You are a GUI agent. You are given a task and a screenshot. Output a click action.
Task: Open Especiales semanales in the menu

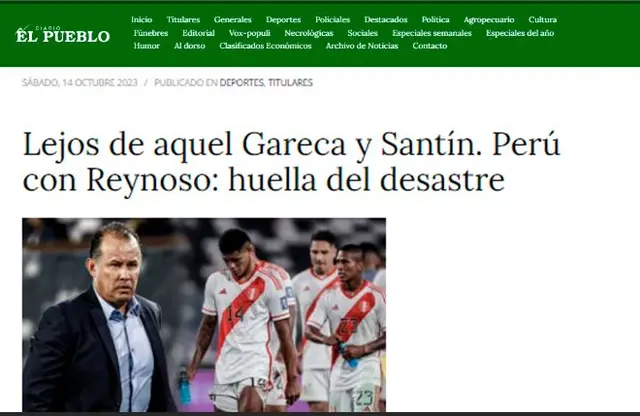[x=432, y=33]
